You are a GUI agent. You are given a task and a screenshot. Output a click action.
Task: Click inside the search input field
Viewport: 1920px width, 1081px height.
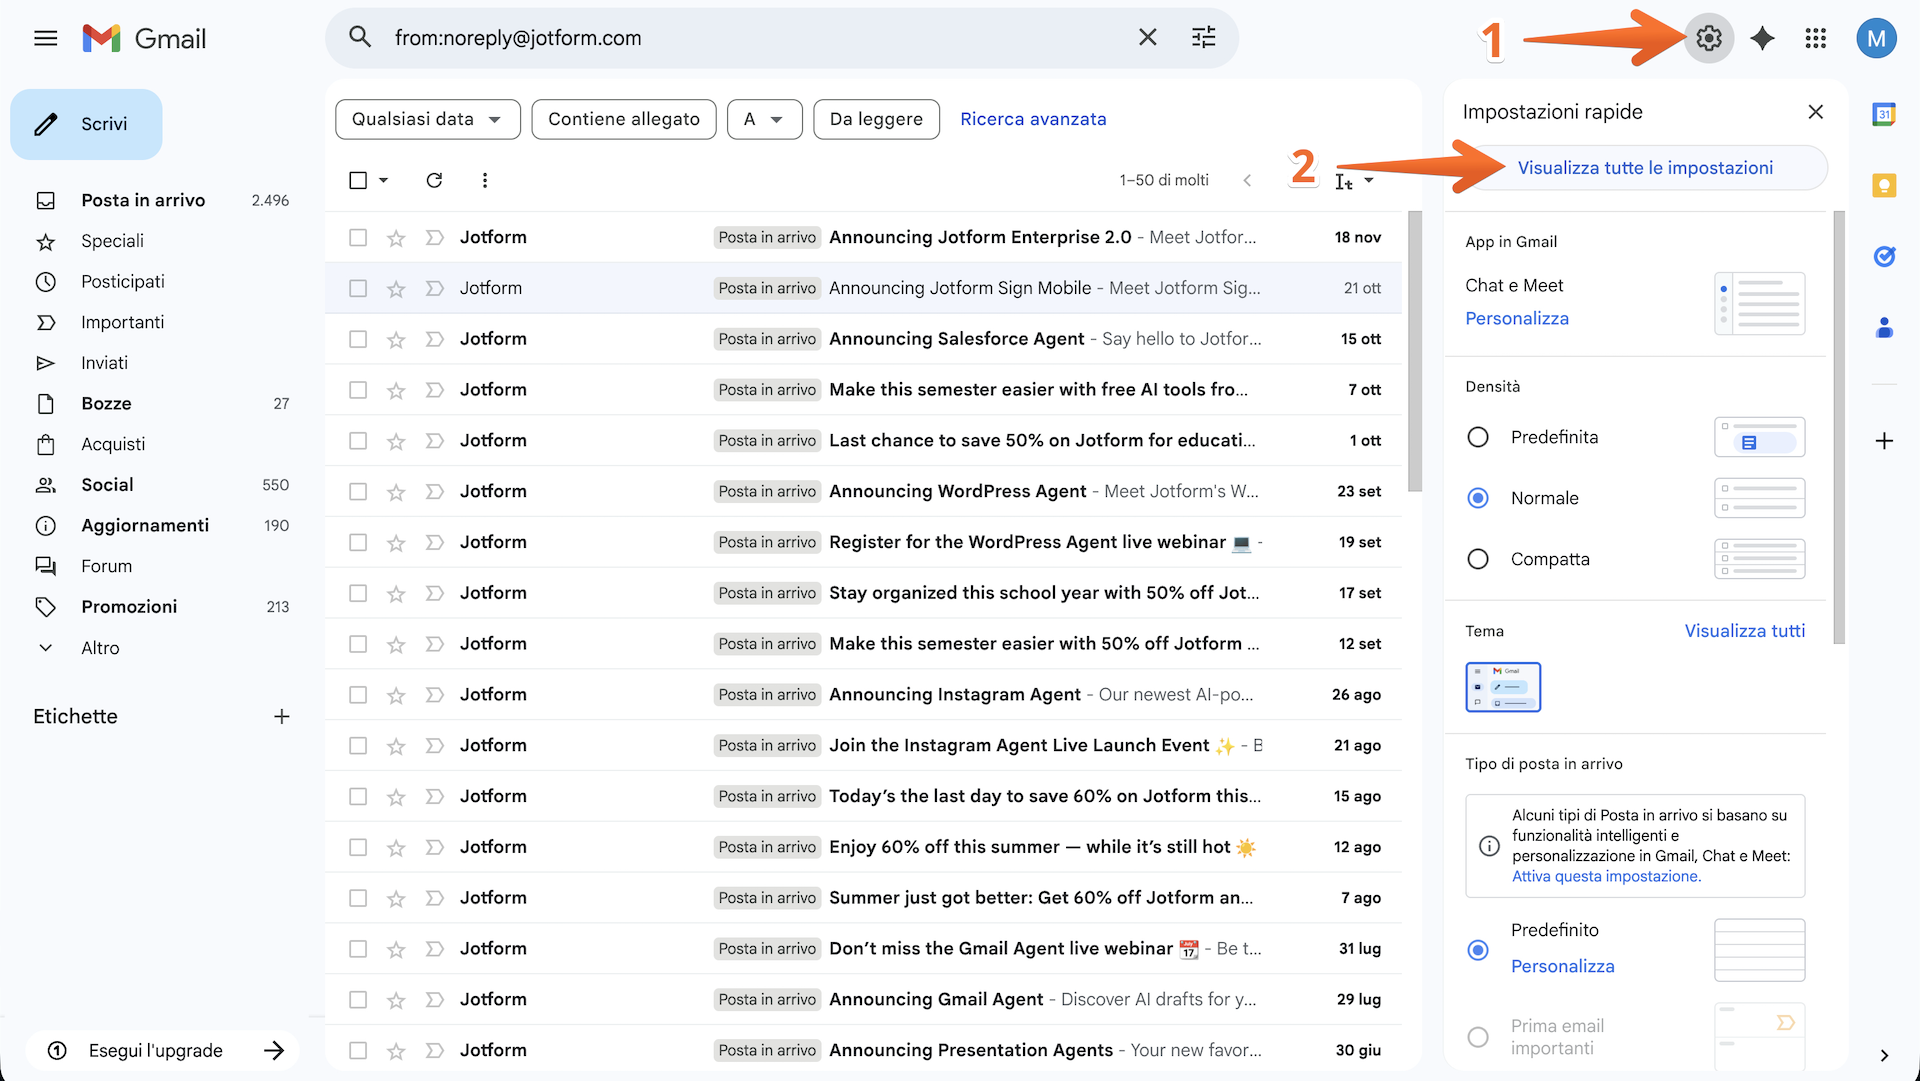coord(700,37)
